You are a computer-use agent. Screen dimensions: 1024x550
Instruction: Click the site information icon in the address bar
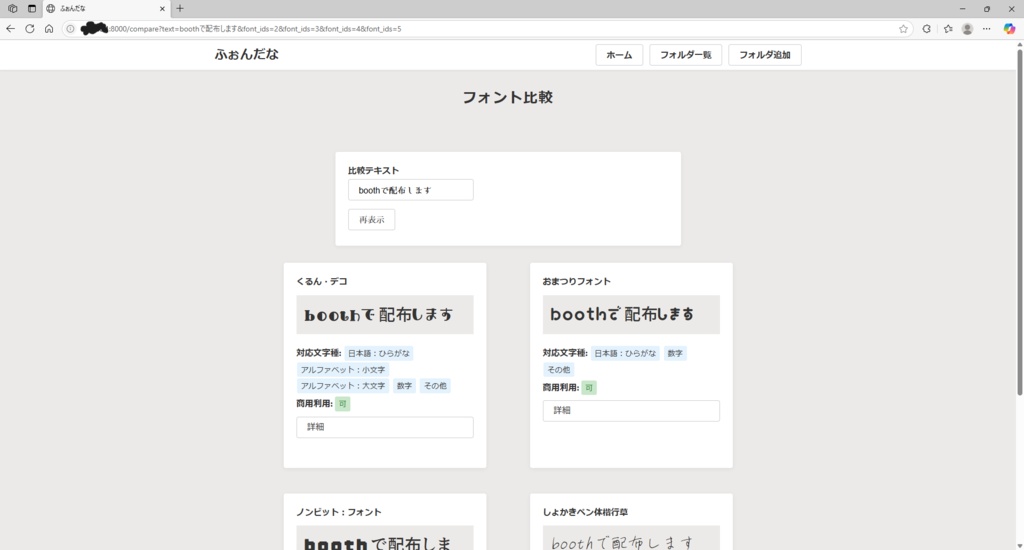71,29
